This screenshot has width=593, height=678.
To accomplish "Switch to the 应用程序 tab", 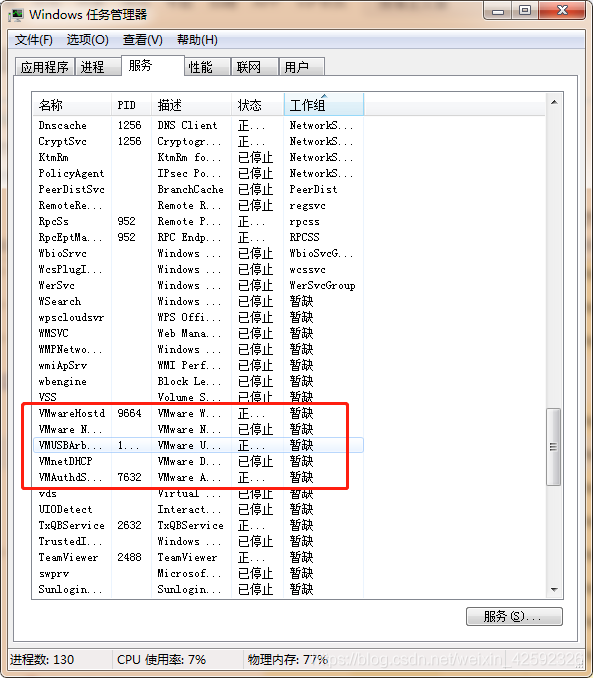I will pos(45,67).
